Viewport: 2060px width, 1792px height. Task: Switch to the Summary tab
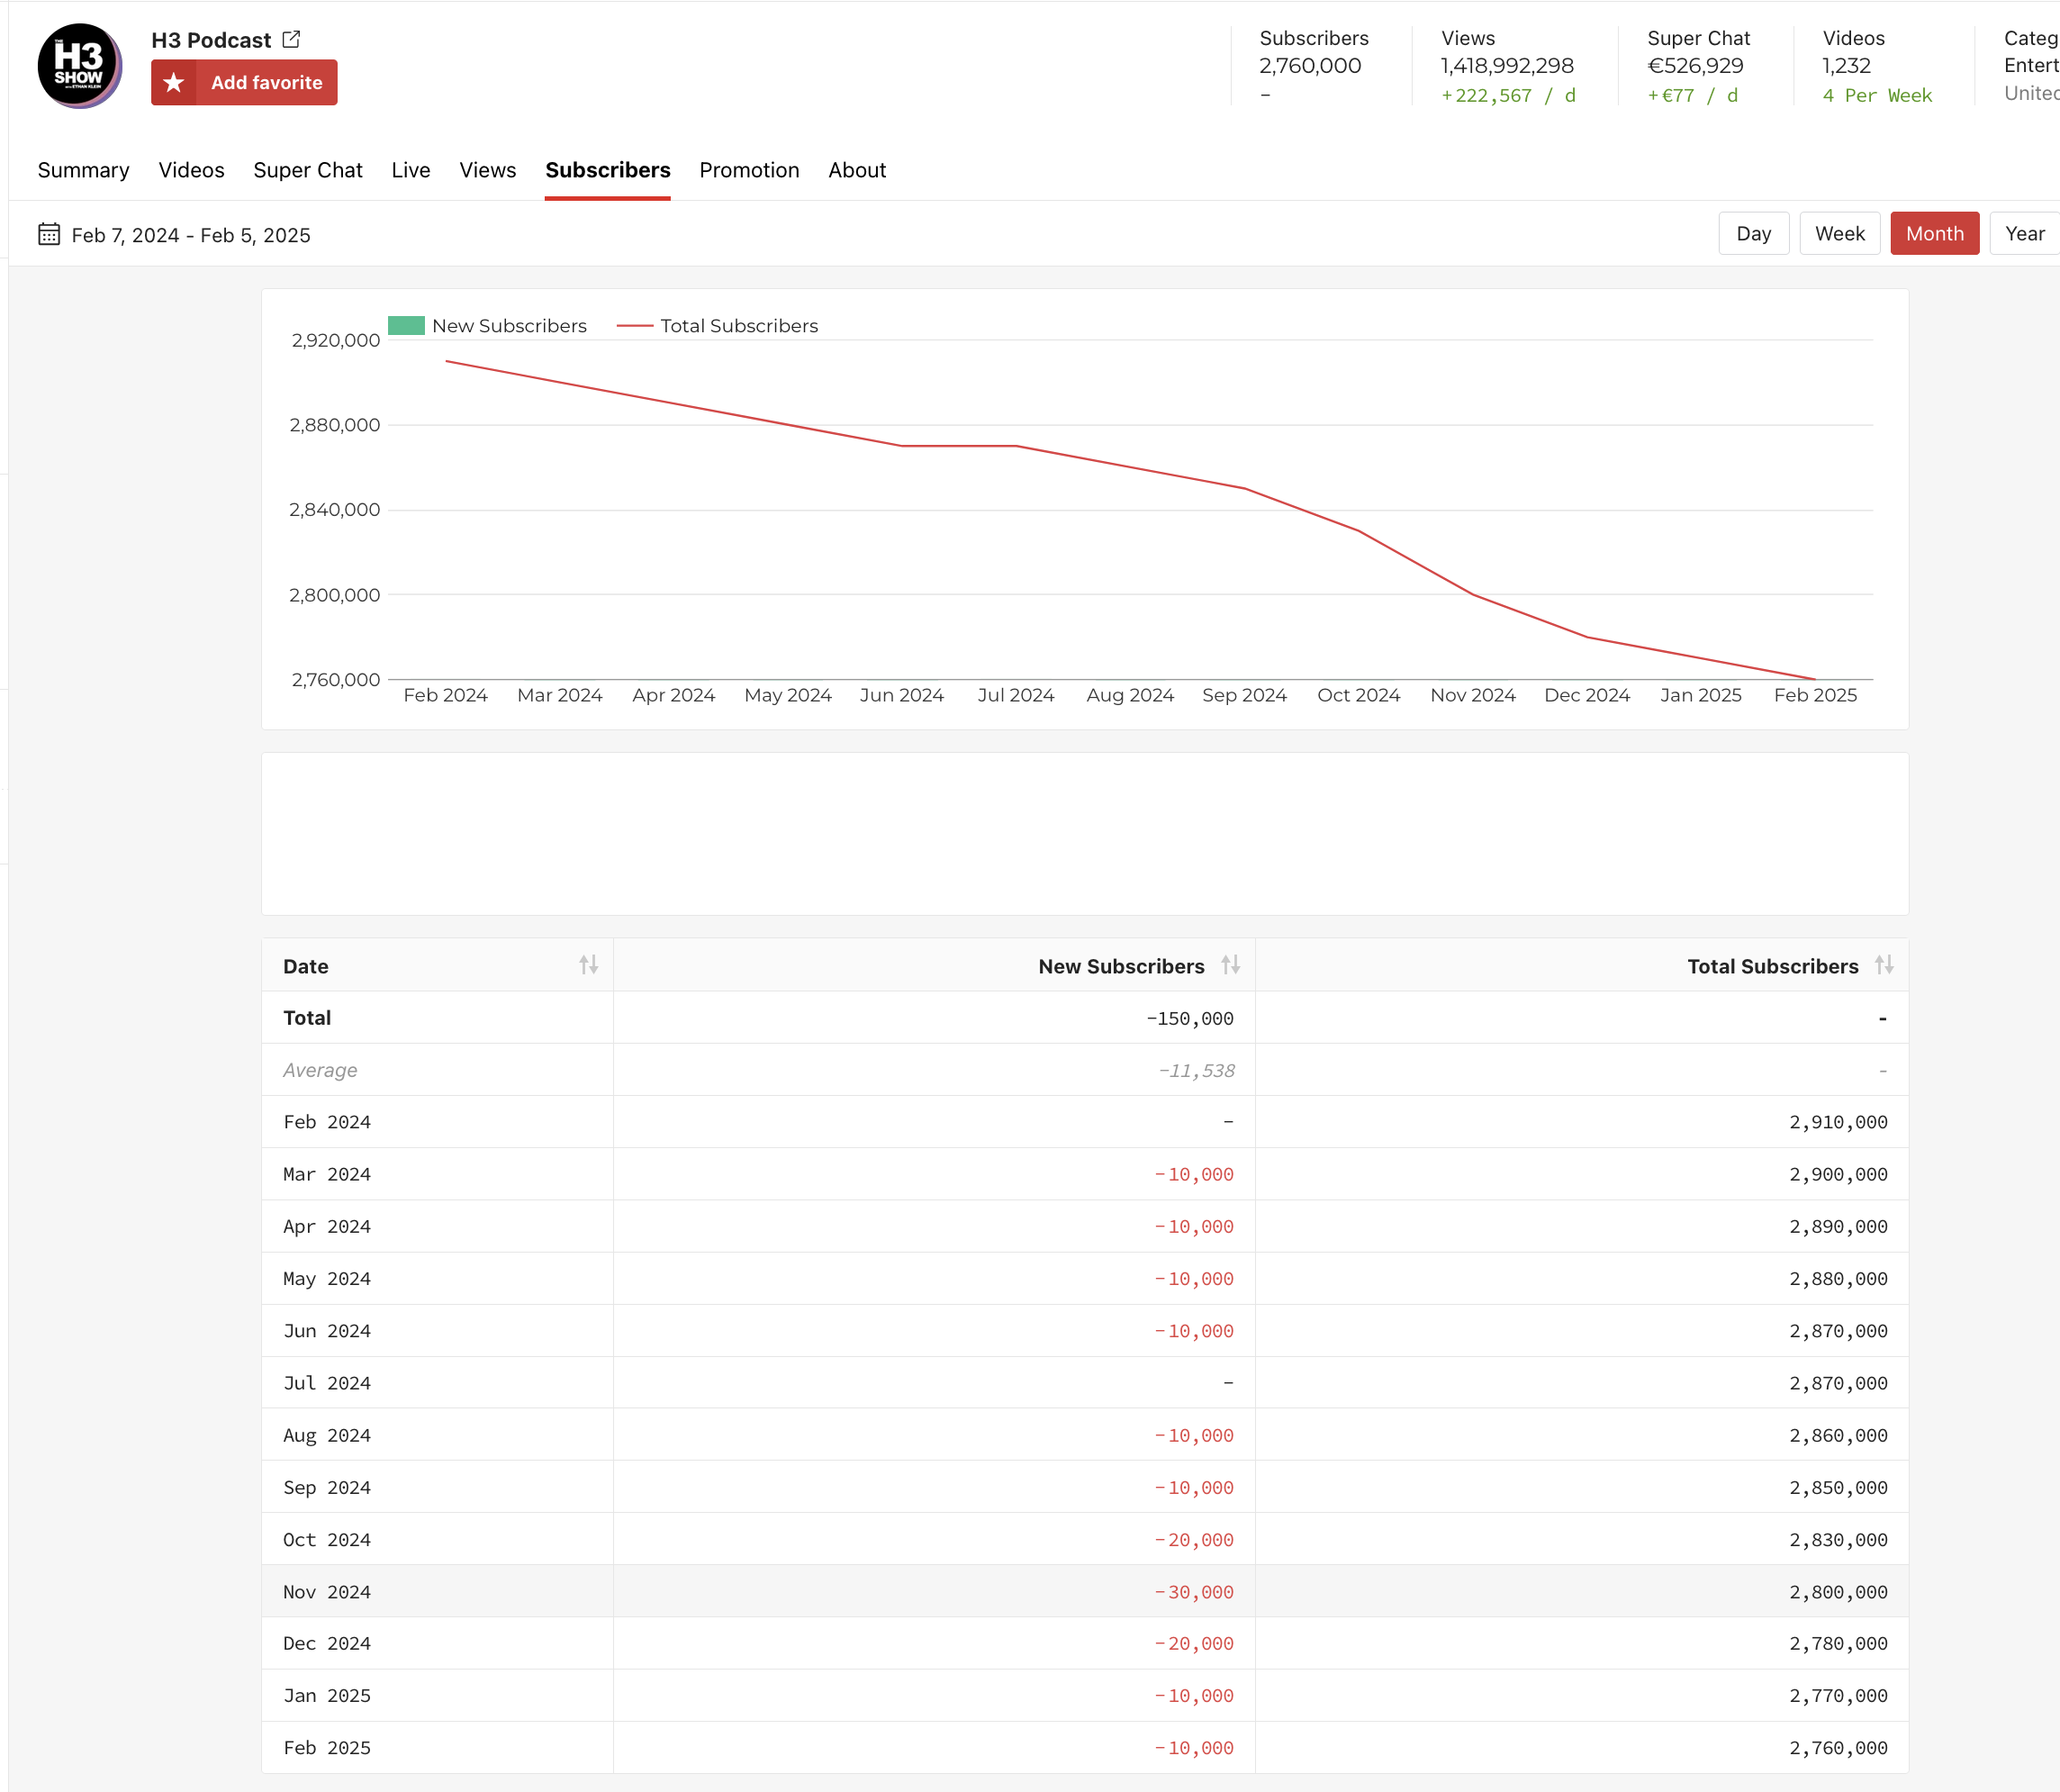(84, 170)
